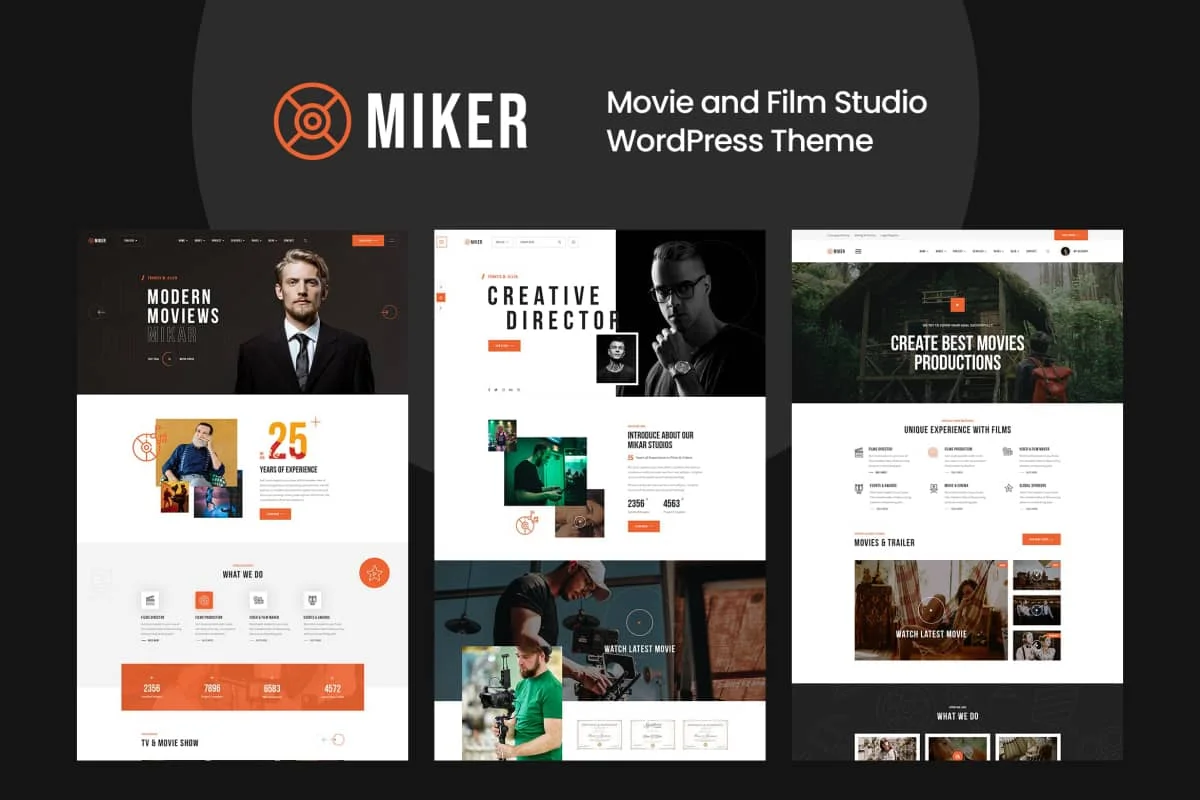Click the Miker film reel logo
1200x800 pixels.
click(312, 121)
